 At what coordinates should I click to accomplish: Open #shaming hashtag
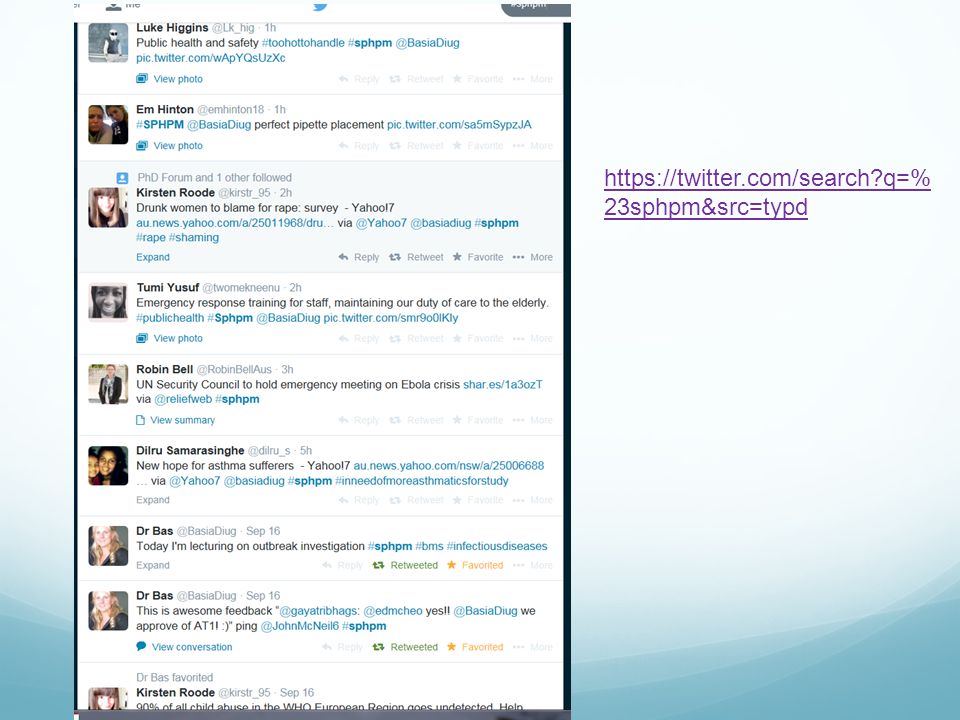[193, 238]
